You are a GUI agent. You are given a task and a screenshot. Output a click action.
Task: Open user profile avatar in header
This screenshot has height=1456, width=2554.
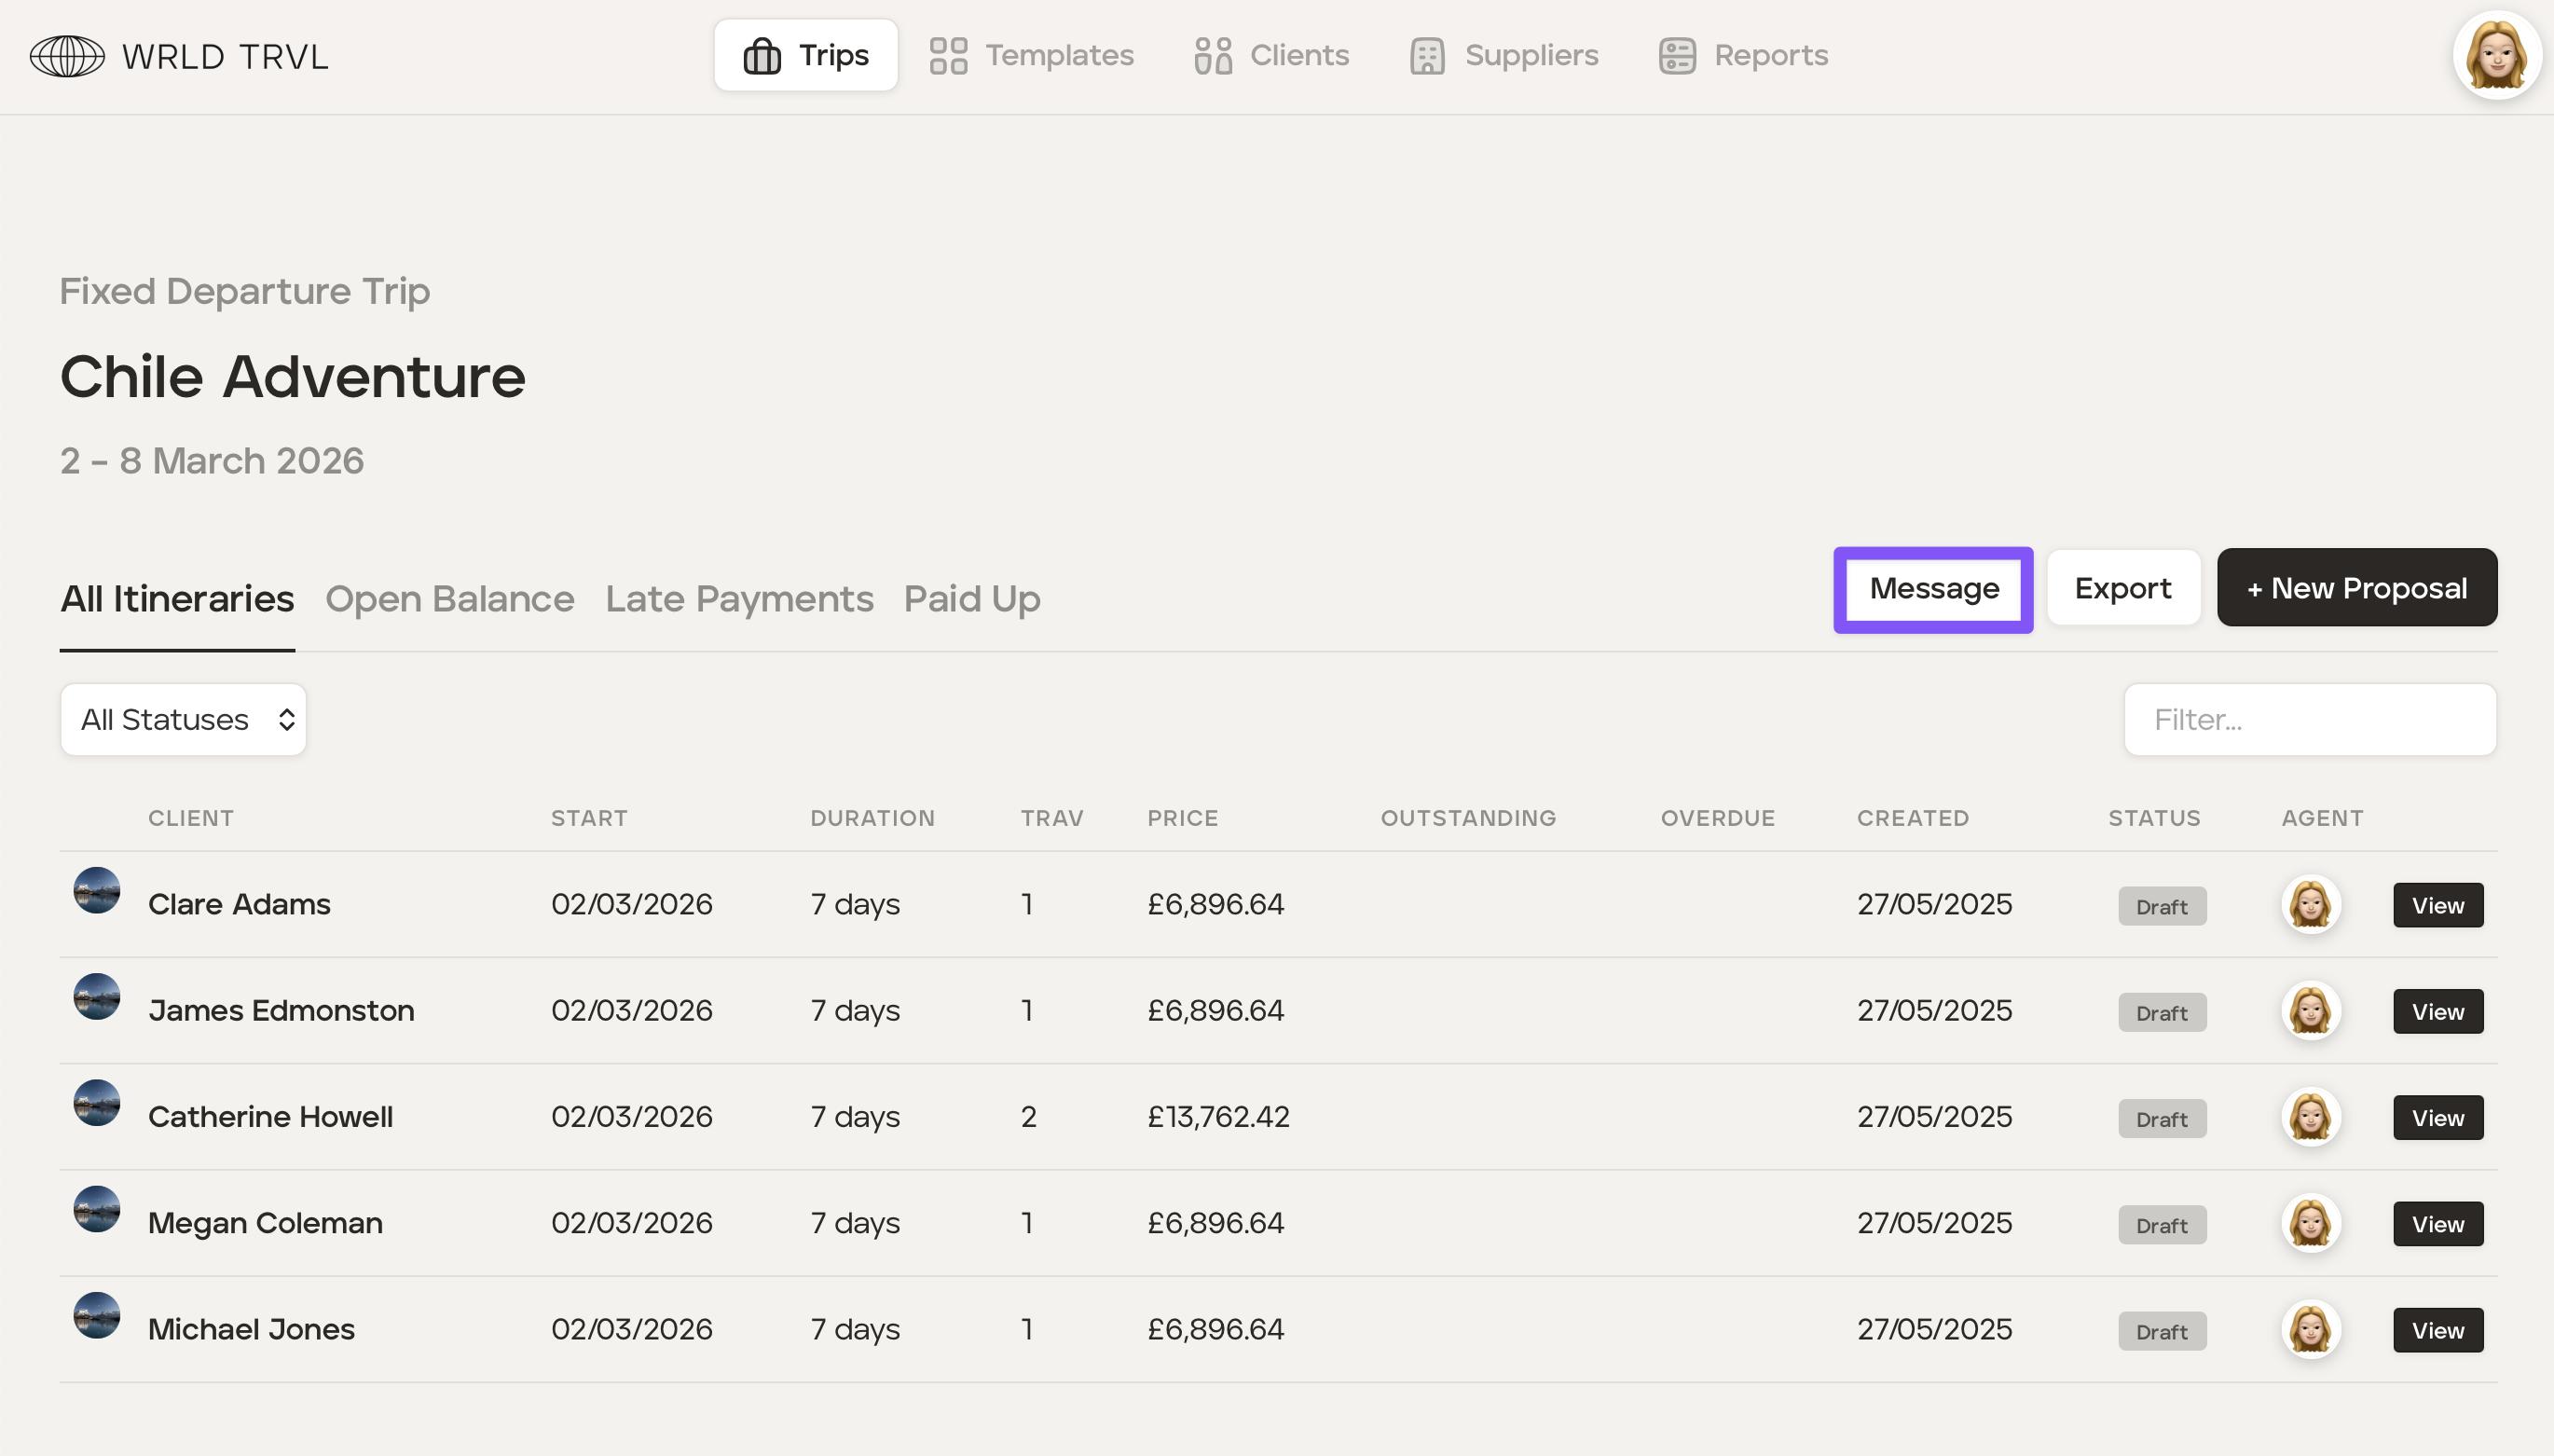tap(2496, 56)
